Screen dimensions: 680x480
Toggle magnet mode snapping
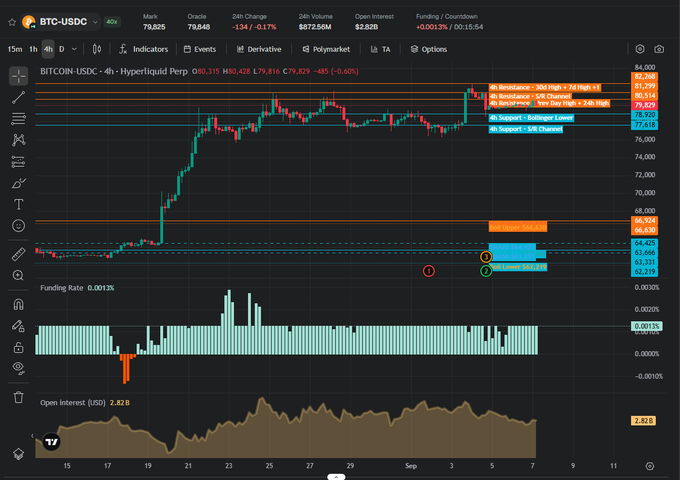(x=18, y=304)
